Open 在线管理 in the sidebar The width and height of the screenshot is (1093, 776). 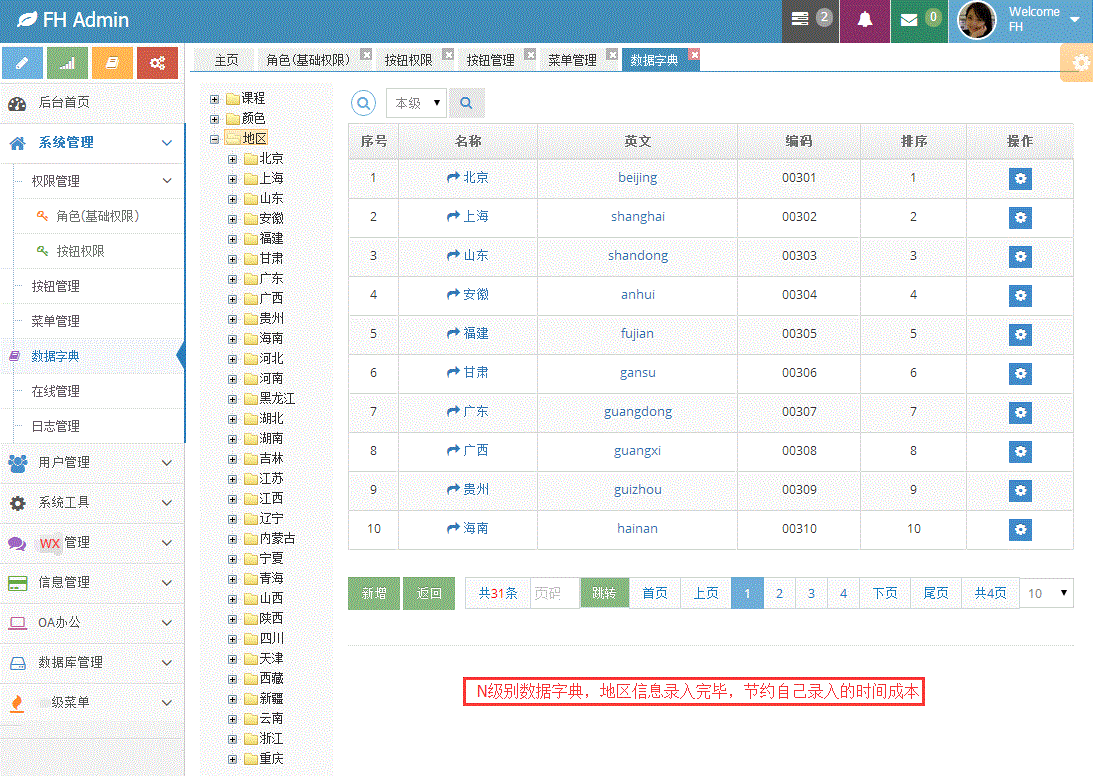click(56, 391)
